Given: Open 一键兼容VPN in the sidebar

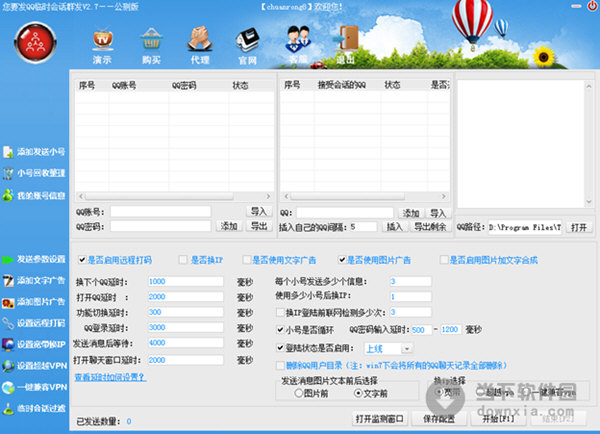Looking at the screenshot, I should point(34,387).
